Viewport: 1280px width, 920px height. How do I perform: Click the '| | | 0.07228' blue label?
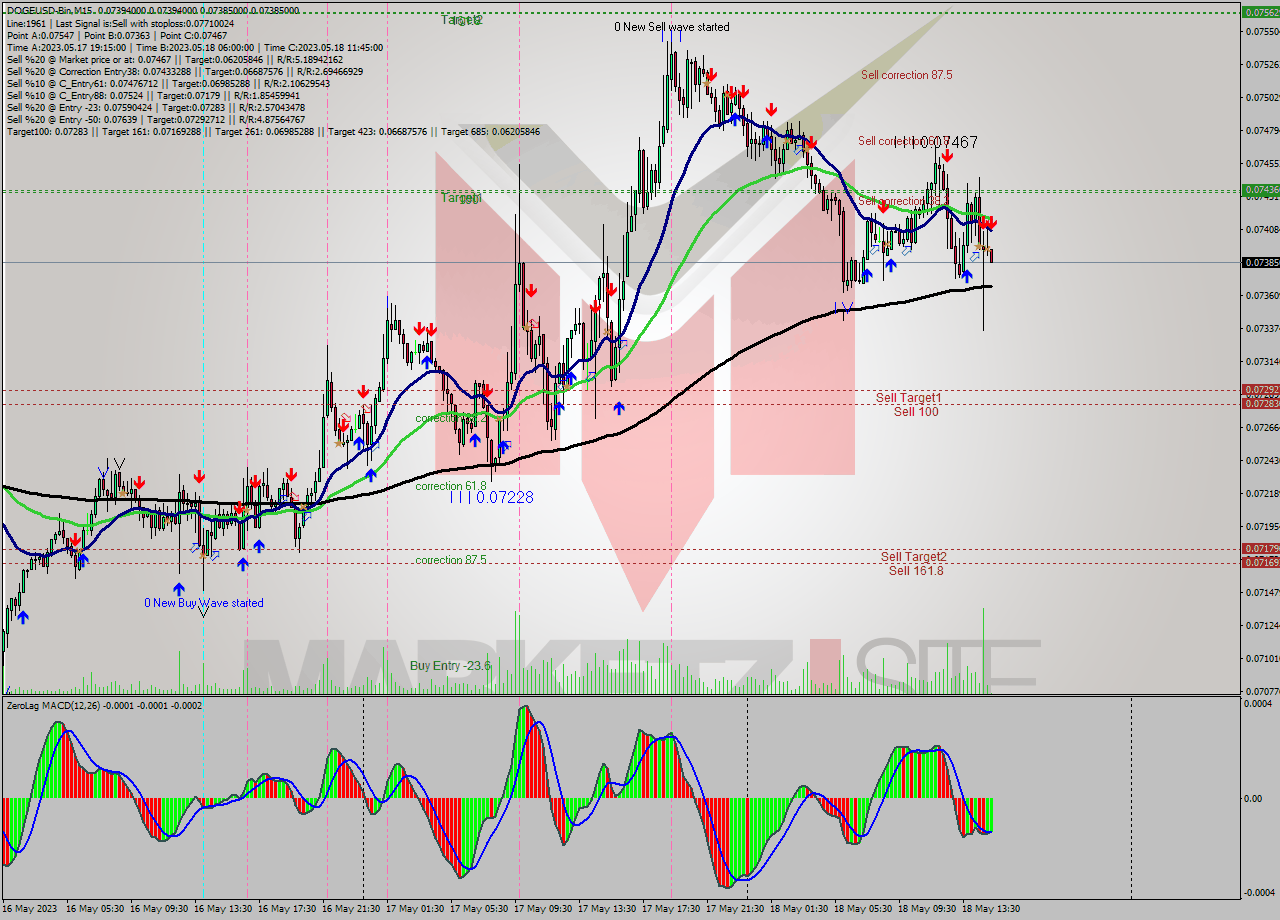click(491, 497)
